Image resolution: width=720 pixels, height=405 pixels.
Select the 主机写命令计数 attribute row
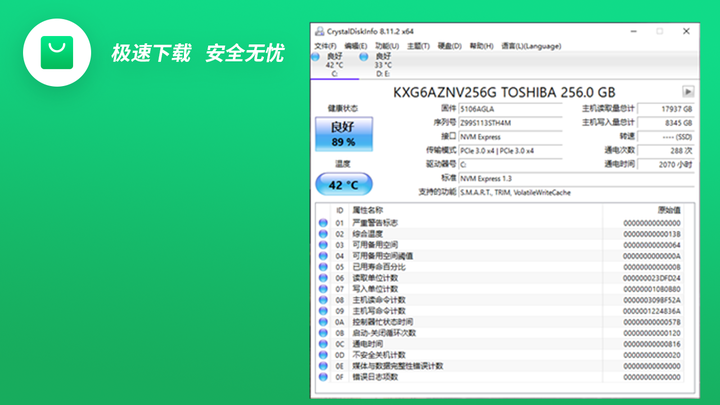click(x=500, y=311)
